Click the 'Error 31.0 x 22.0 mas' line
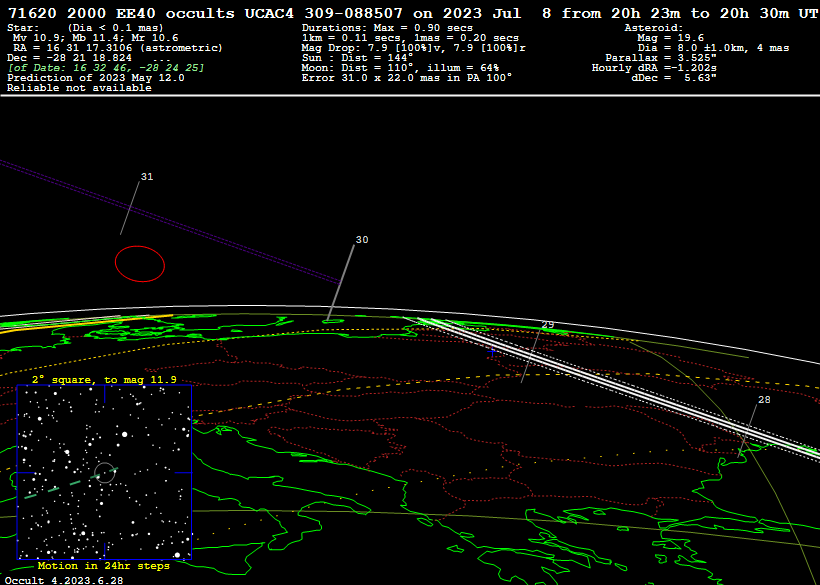Viewport: 820px width, 585px height. [407, 78]
